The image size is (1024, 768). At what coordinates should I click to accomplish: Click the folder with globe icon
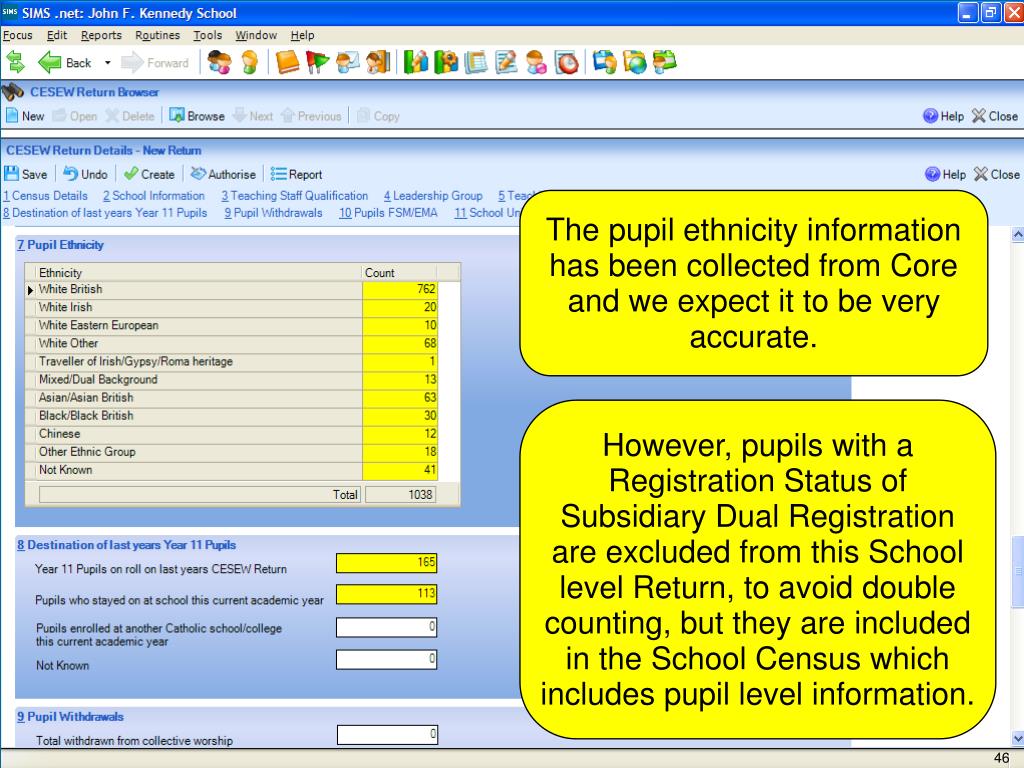point(635,62)
